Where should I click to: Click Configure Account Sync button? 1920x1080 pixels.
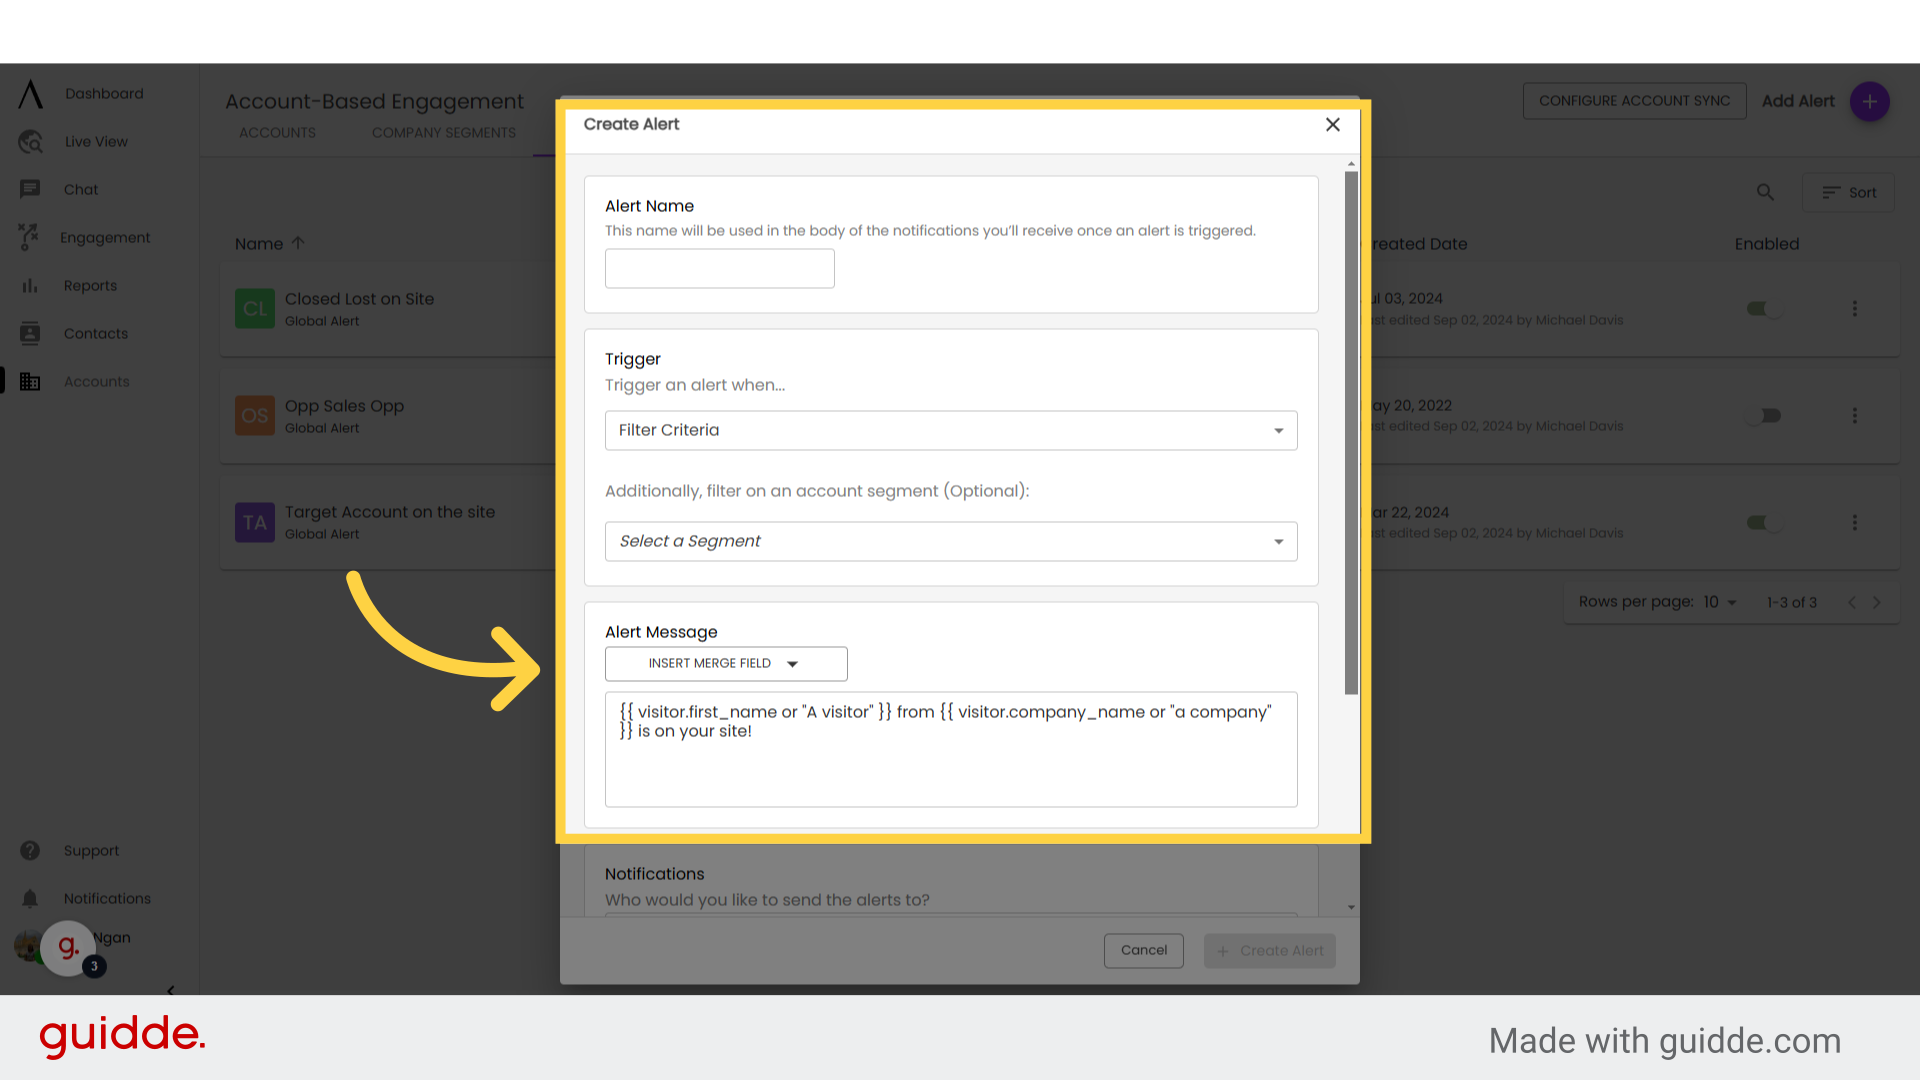click(x=1634, y=101)
